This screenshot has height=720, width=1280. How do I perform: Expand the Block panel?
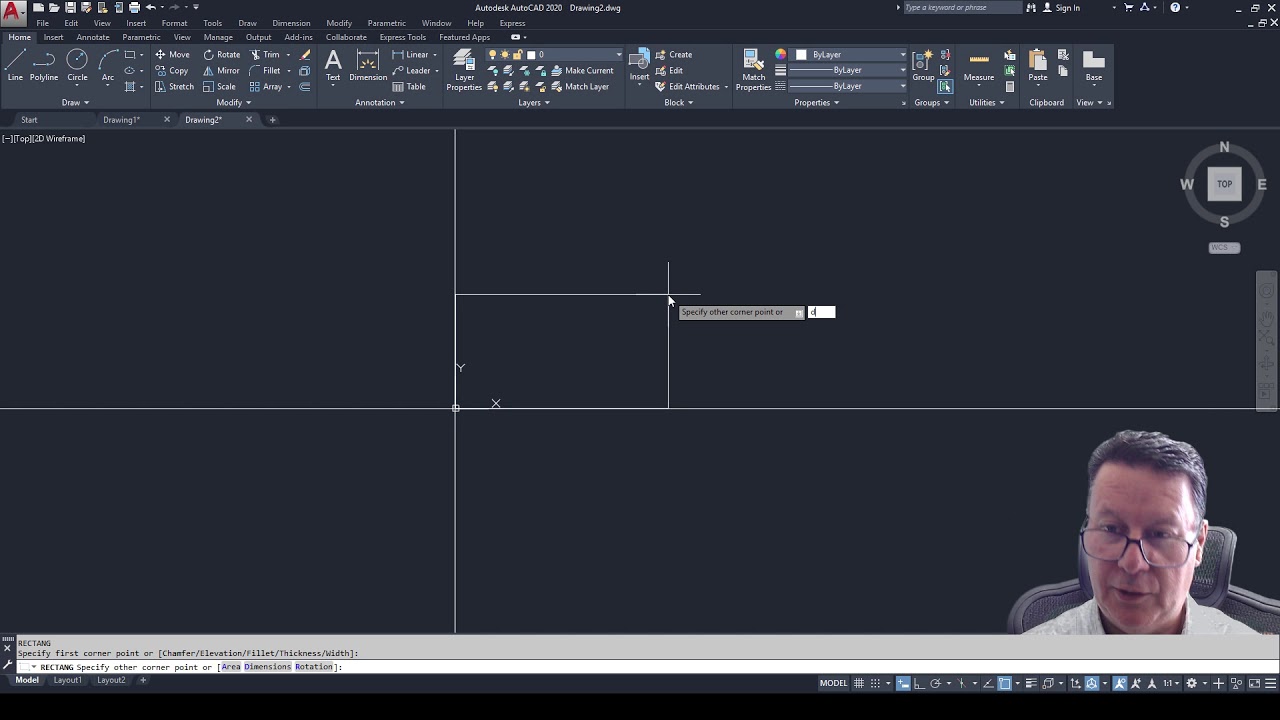click(679, 102)
